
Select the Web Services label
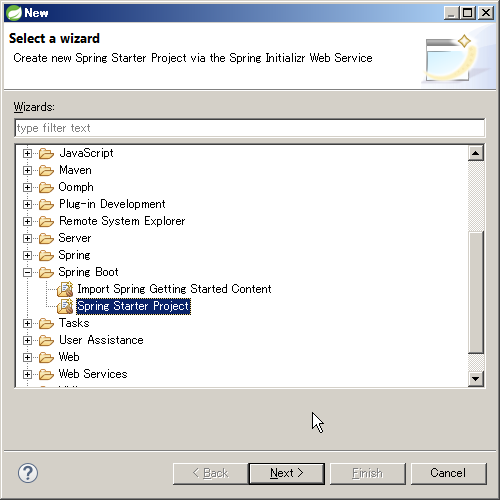(93, 374)
